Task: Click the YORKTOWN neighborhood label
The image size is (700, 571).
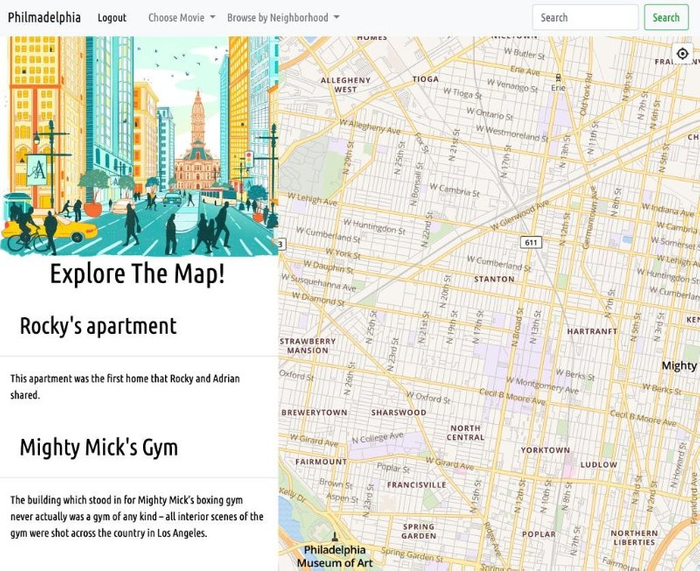Action: [x=545, y=450]
